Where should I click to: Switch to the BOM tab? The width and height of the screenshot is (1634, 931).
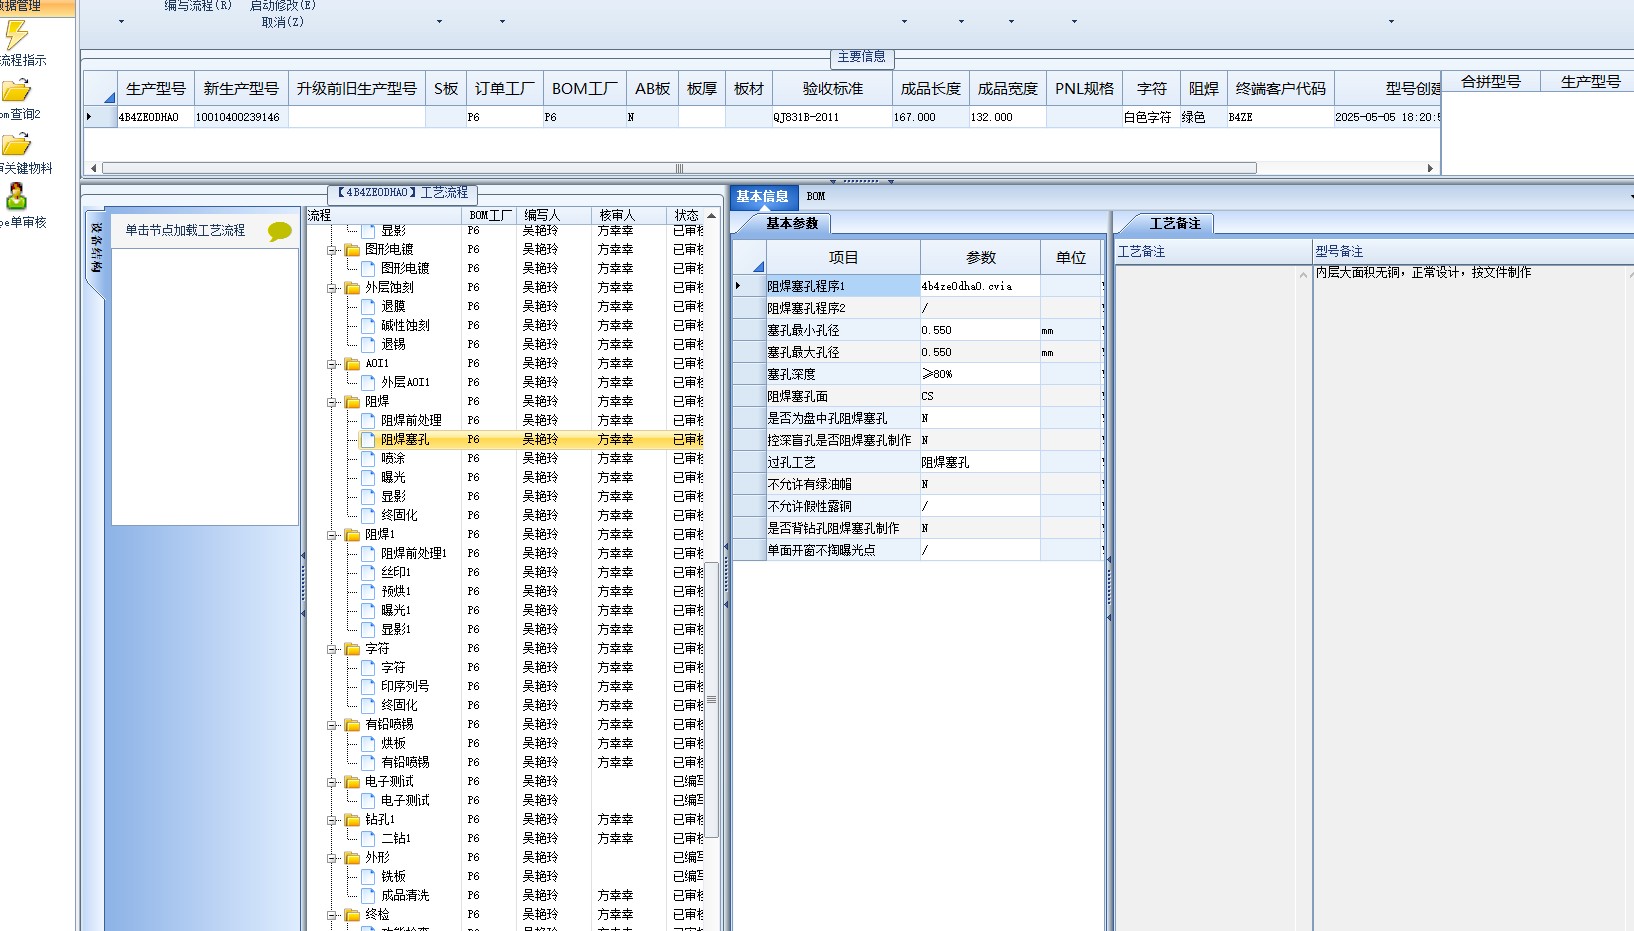coord(816,197)
